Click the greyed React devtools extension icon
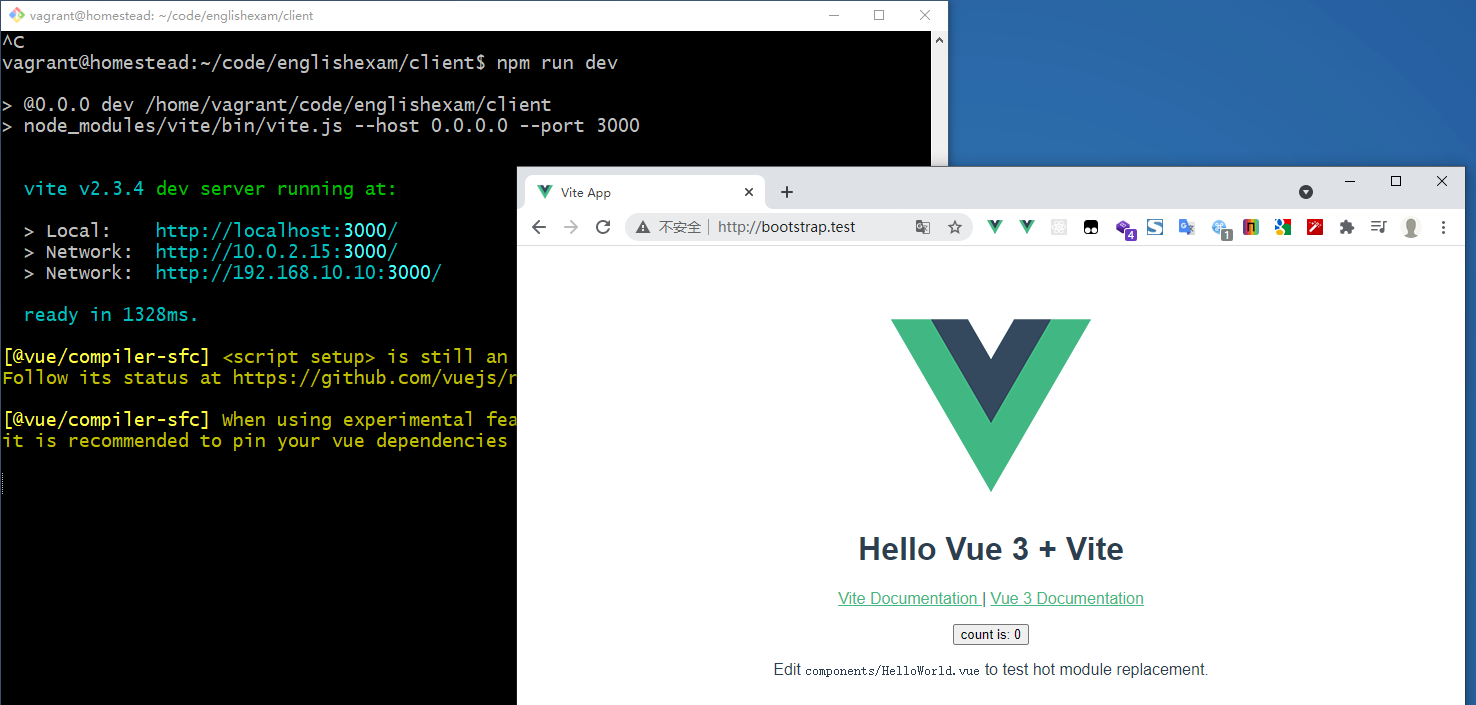Screen dimensions: 1476x705 (x=1059, y=227)
